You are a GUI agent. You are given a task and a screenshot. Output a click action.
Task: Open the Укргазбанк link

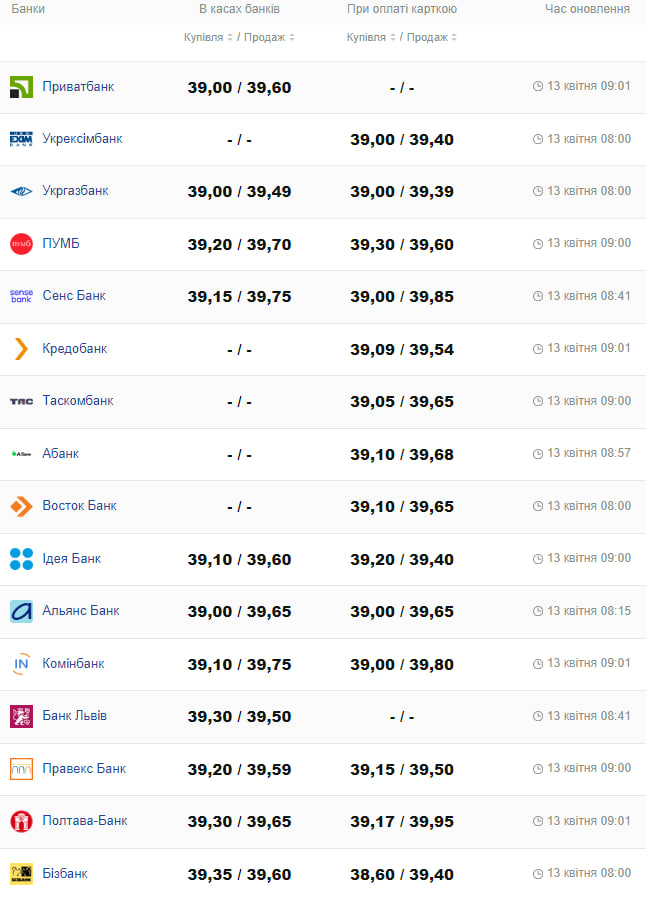click(x=75, y=191)
